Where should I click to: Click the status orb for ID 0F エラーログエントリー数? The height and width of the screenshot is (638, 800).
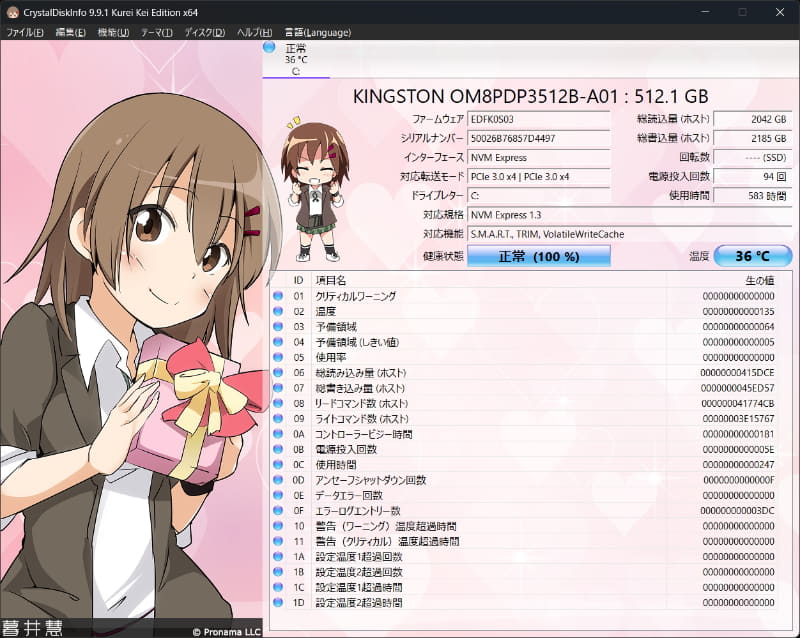click(278, 510)
